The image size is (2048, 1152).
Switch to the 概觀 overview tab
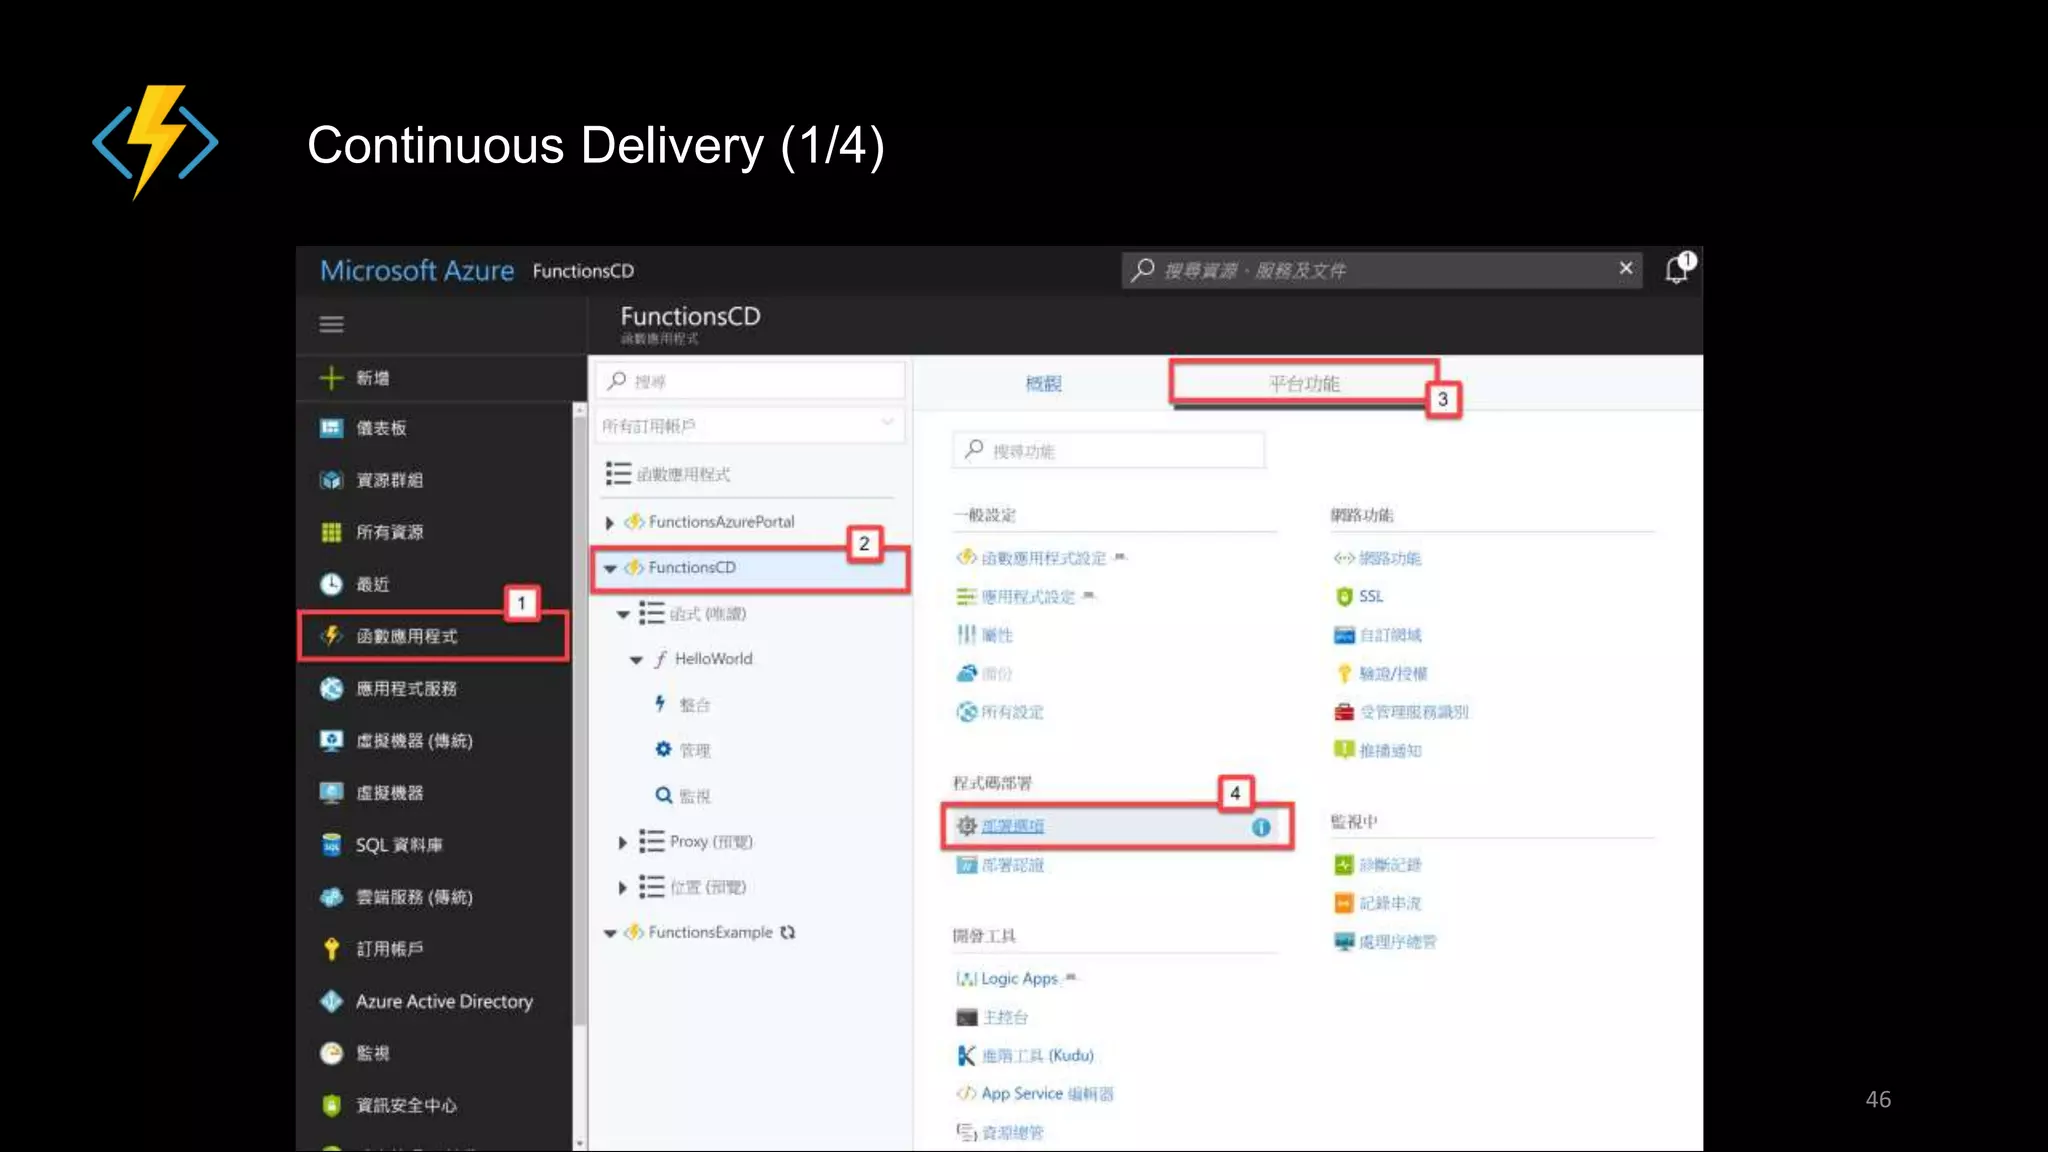[x=1043, y=383]
